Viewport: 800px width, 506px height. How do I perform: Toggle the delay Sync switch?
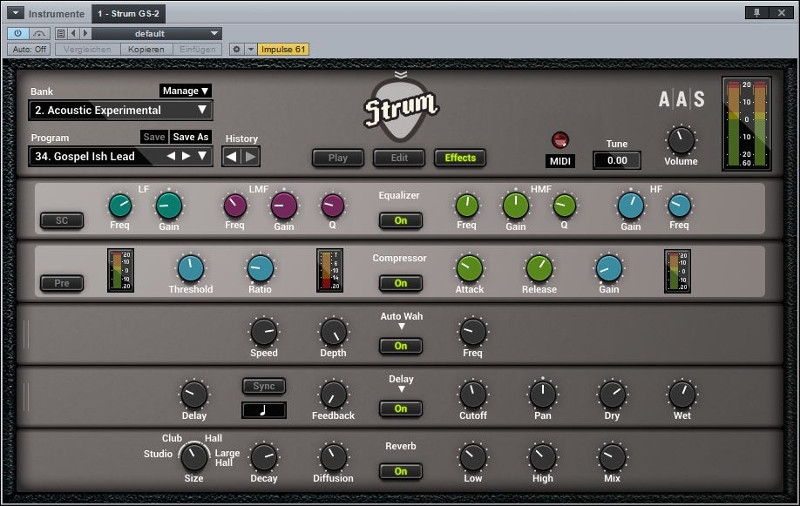pyautogui.click(x=264, y=386)
